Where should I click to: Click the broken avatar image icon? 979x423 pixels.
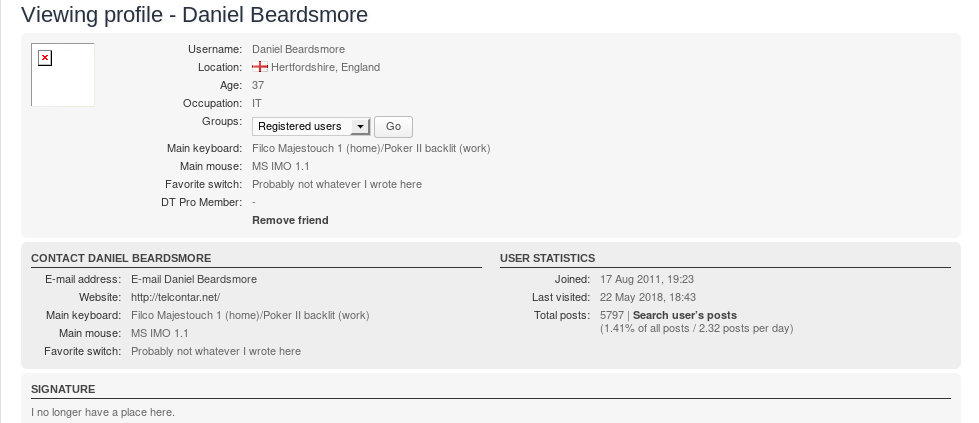45,59
